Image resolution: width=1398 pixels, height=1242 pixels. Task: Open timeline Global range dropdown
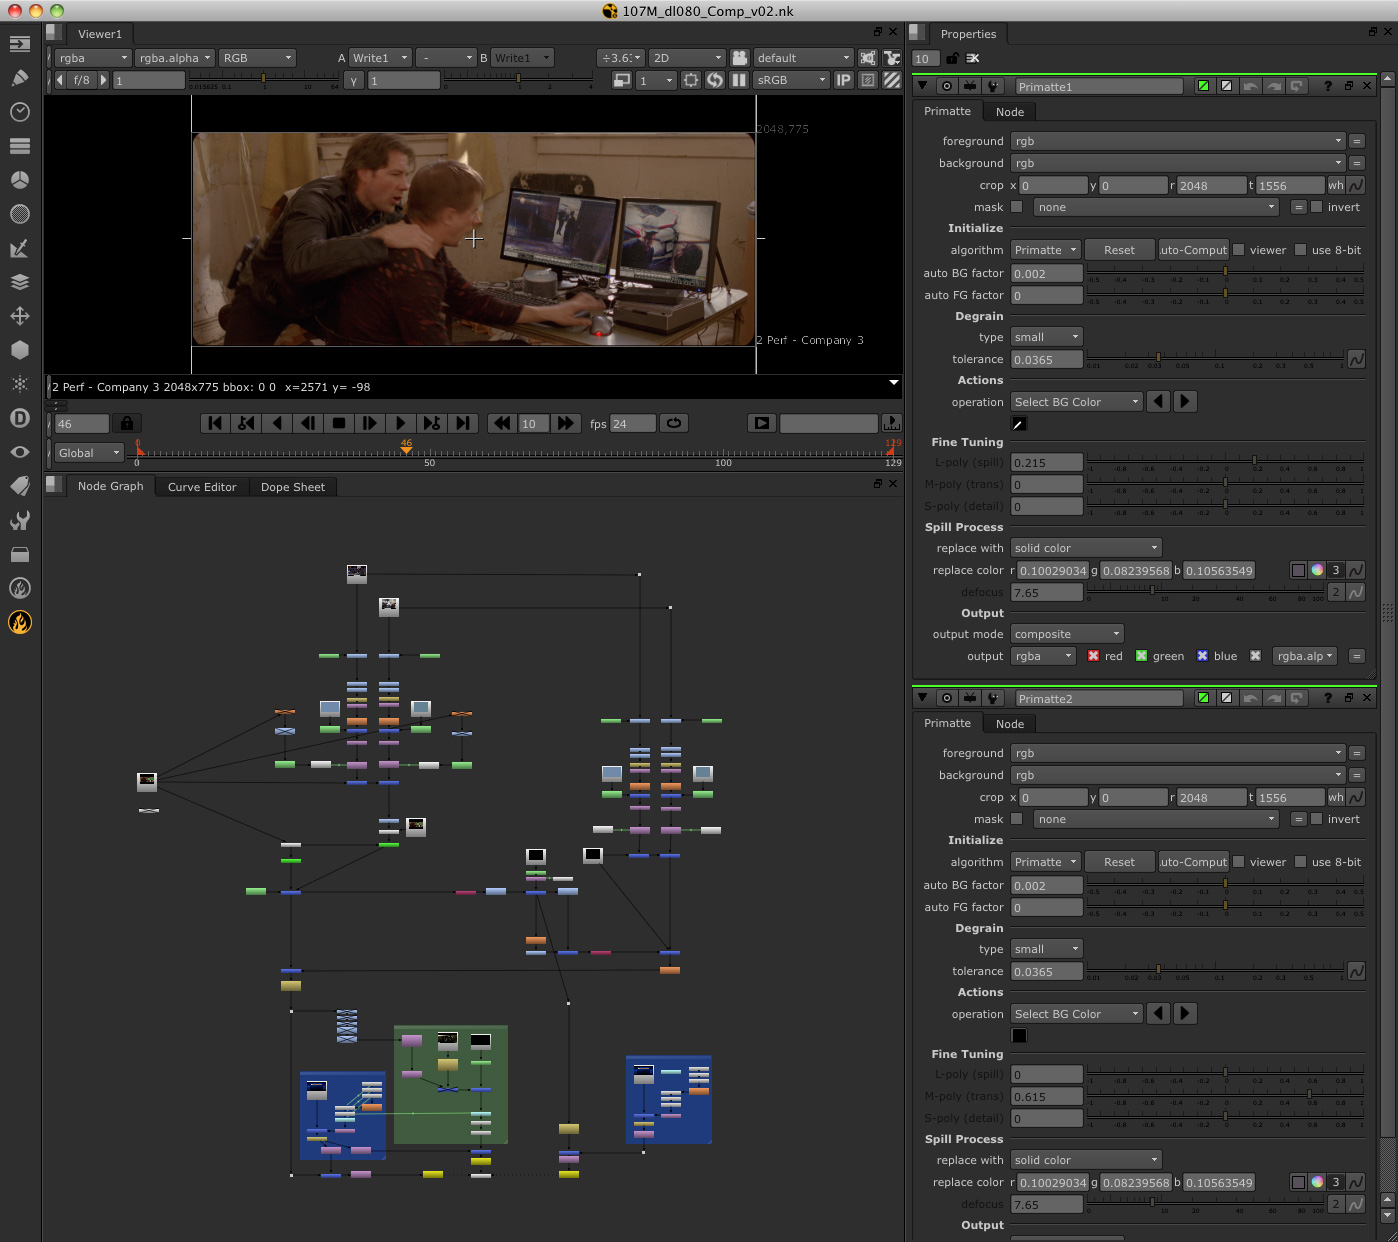coord(89,453)
